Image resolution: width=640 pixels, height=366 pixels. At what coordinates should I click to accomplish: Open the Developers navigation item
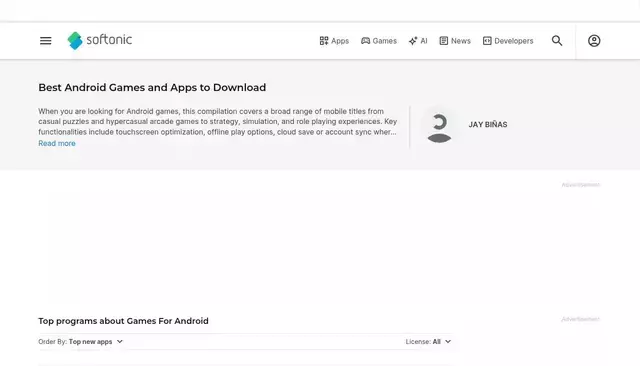tap(508, 41)
